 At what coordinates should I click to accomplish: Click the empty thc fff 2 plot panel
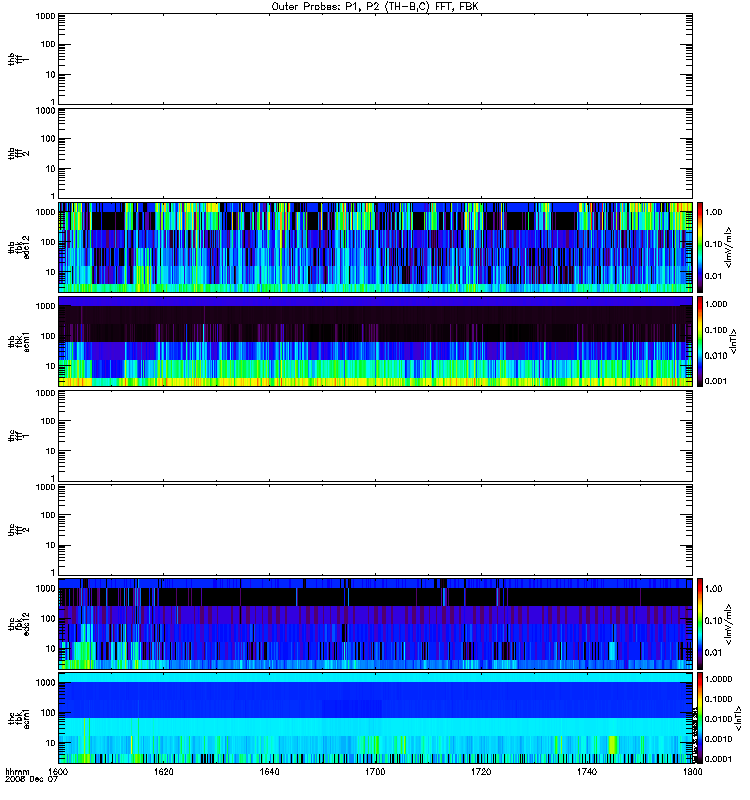(375, 530)
